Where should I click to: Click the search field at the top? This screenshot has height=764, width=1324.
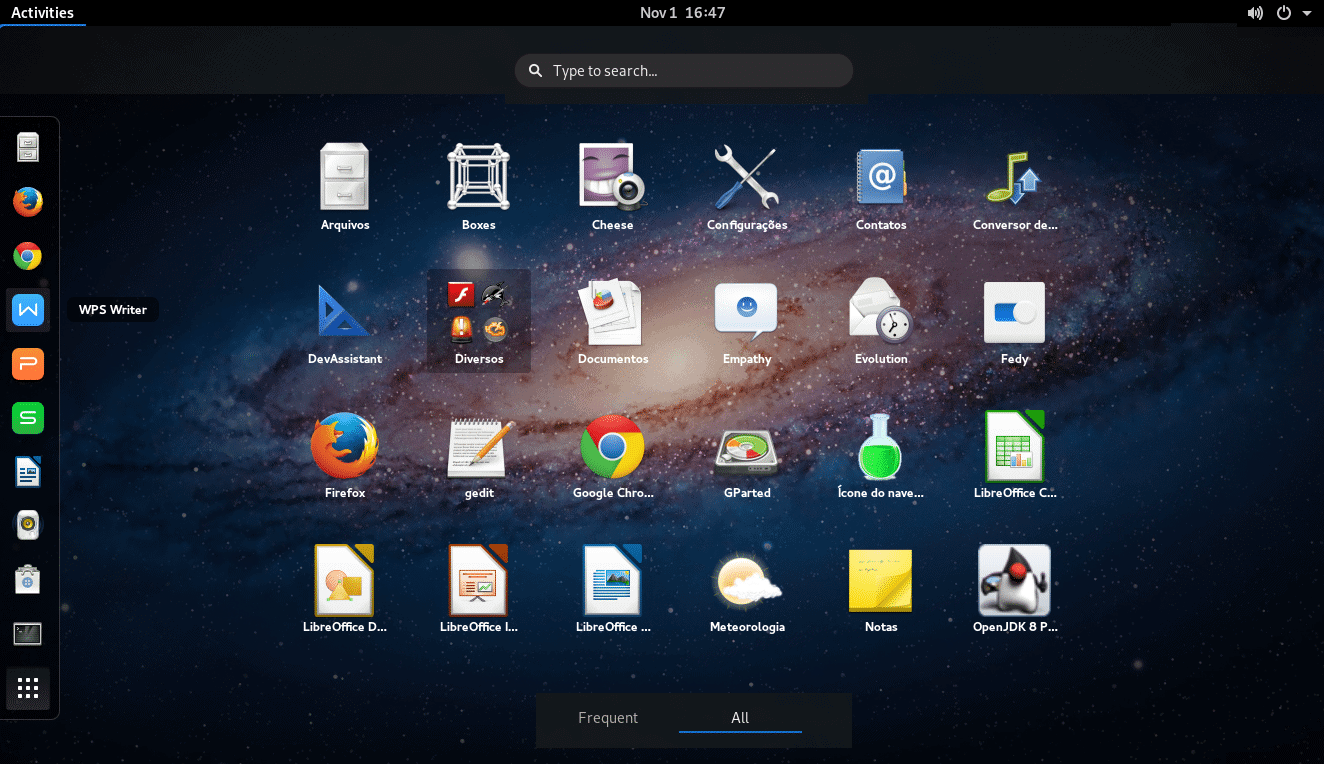click(x=683, y=70)
